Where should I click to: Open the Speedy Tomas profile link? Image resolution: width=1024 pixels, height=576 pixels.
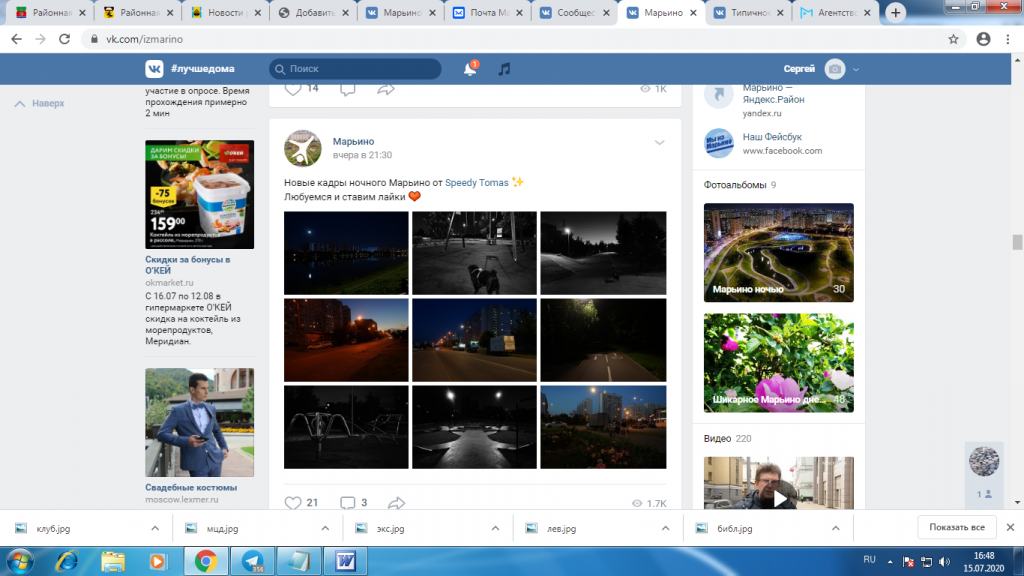pyautogui.click(x=477, y=183)
